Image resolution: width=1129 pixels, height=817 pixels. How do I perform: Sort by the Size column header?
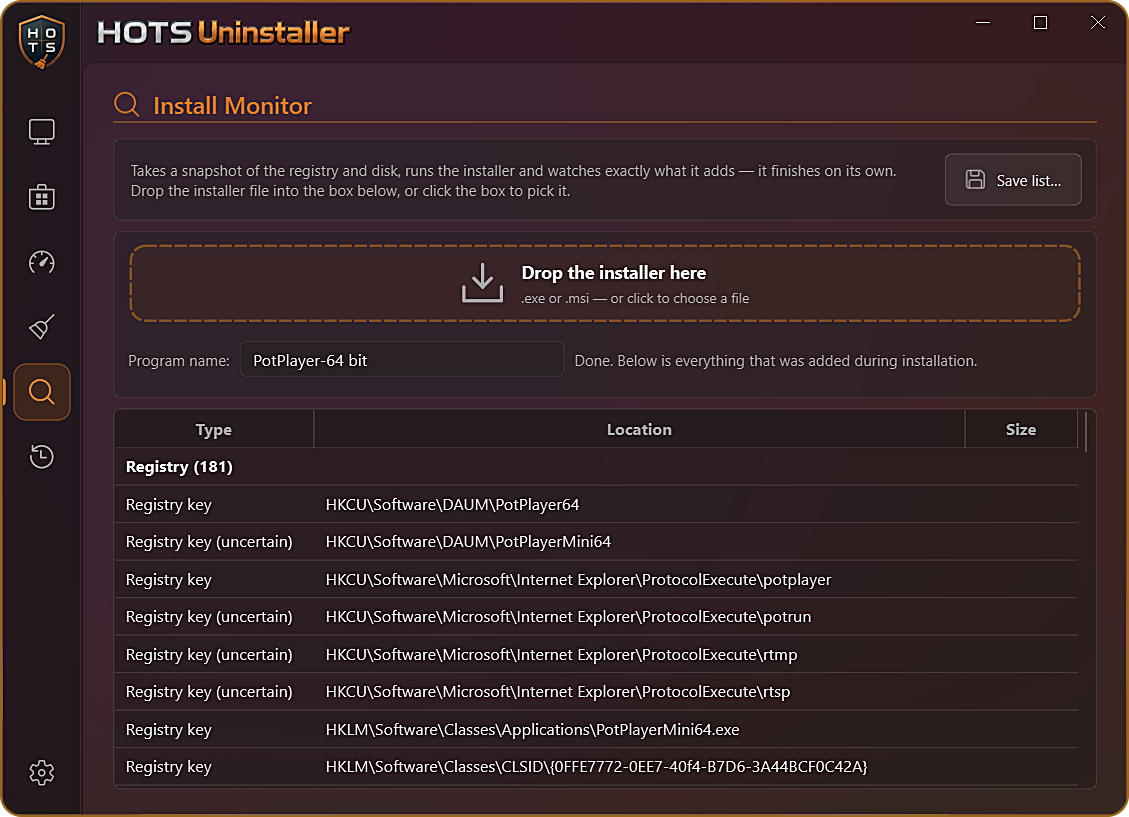[x=1021, y=429]
